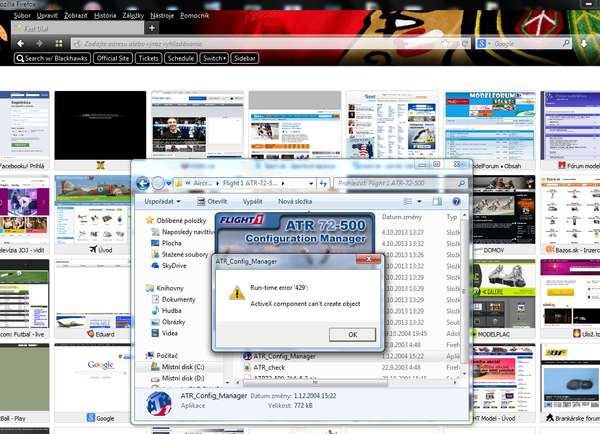Click the Tickets toolbar button
The image size is (600, 434).
[x=148, y=59]
